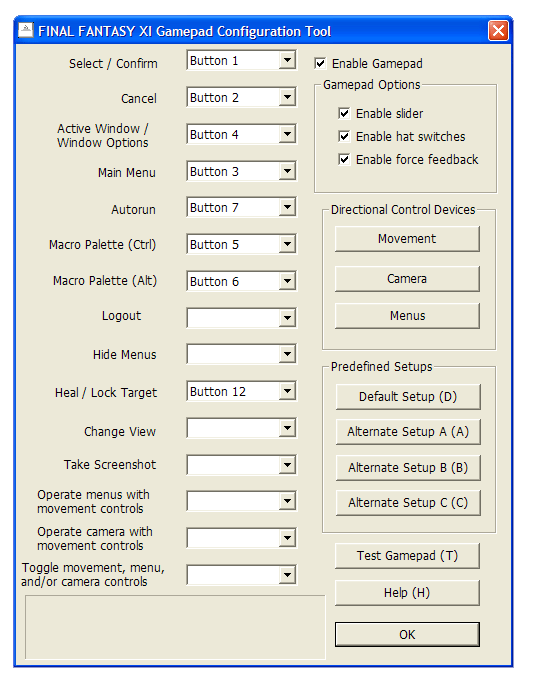Click the 'Autorun' label text
This screenshot has height=687, width=537.
pos(134,210)
